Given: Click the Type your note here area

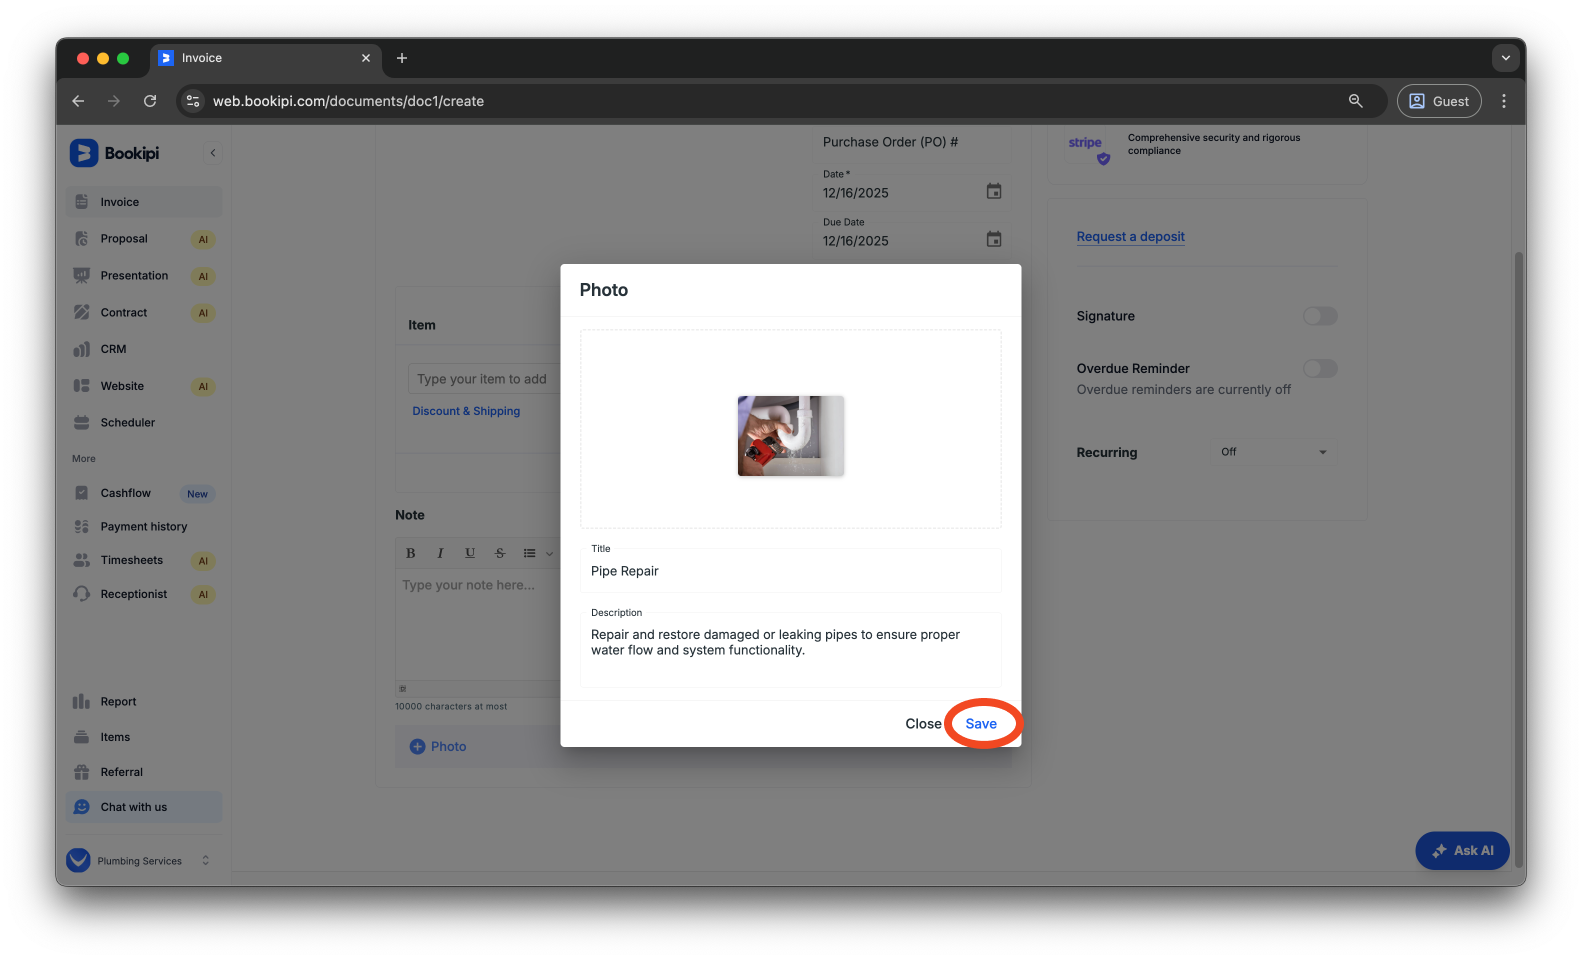Looking at the screenshot, I should tap(478, 624).
